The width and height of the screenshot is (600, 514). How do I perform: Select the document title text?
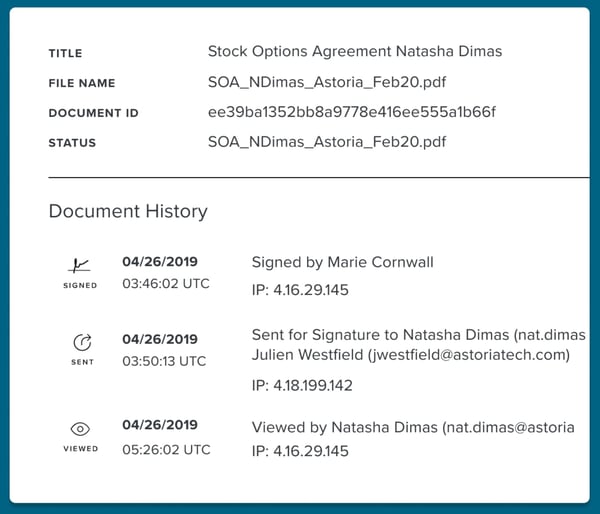(x=354, y=51)
